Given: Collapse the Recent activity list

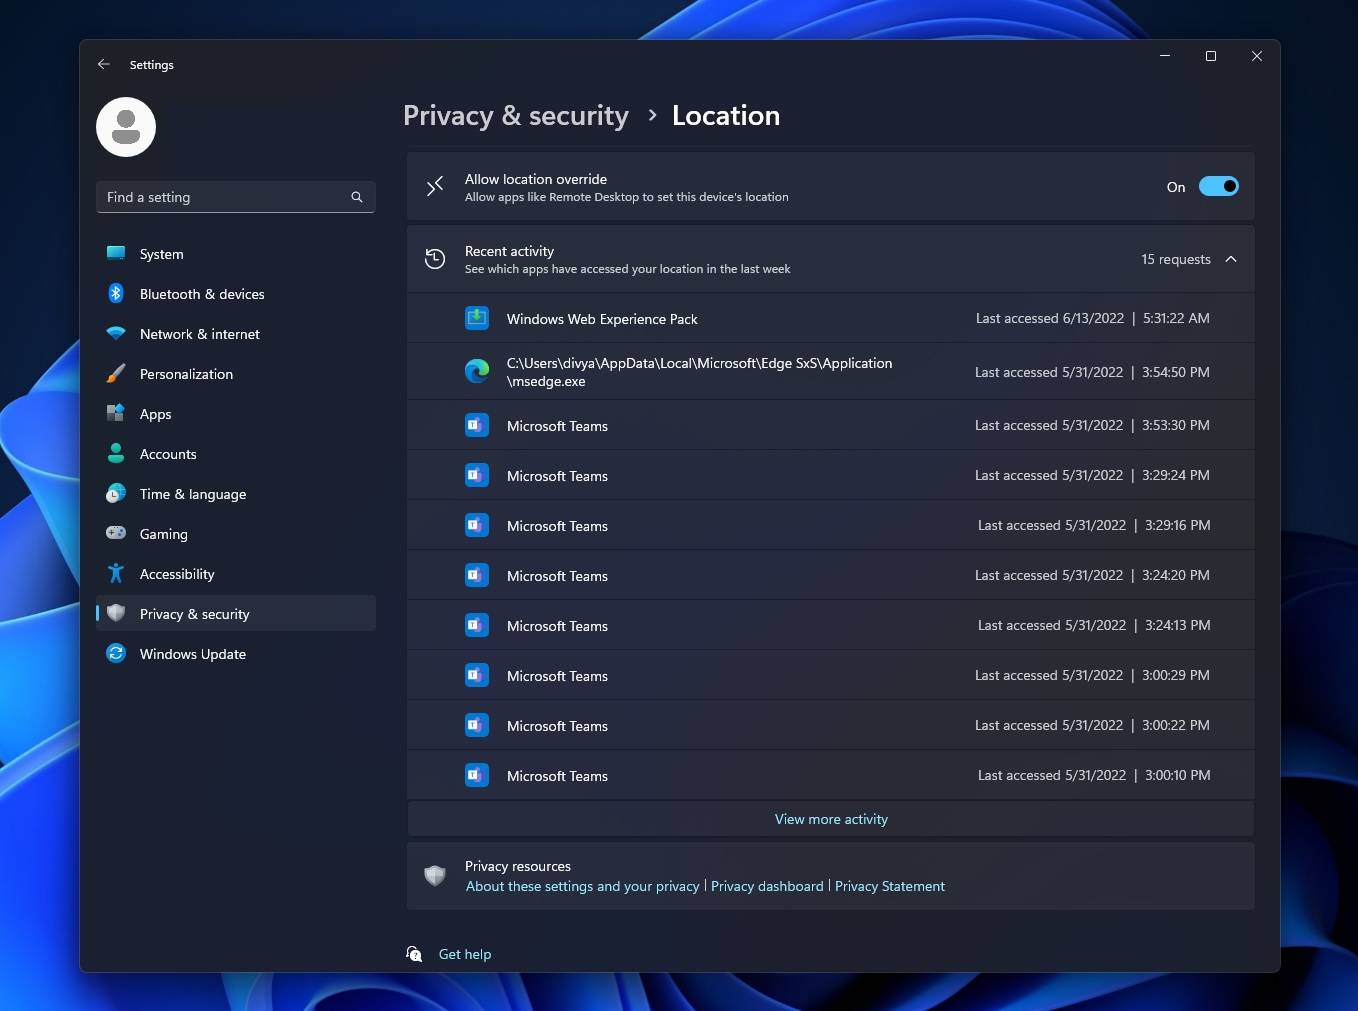Looking at the screenshot, I should [x=1232, y=259].
